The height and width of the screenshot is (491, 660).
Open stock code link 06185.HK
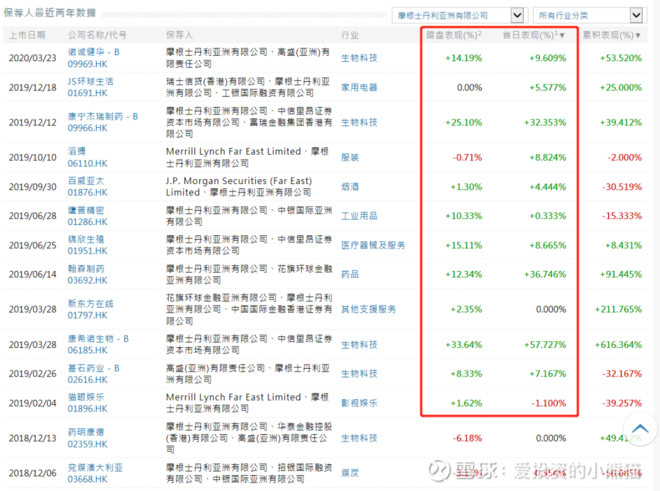tap(88, 350)
